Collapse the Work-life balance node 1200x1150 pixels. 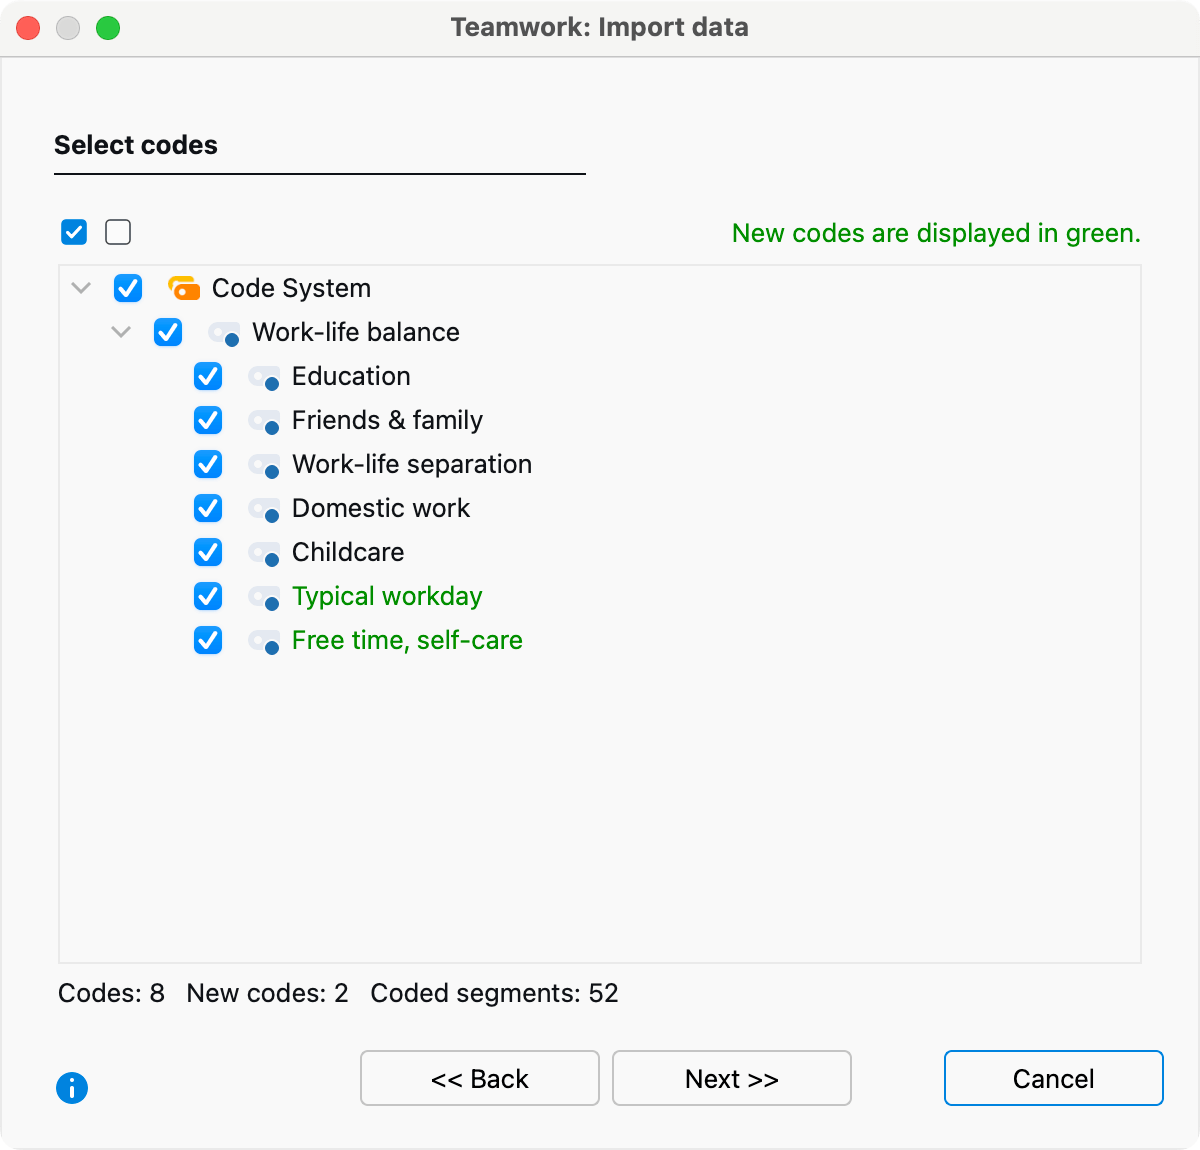pyautogui.click(x=121, y=332)
